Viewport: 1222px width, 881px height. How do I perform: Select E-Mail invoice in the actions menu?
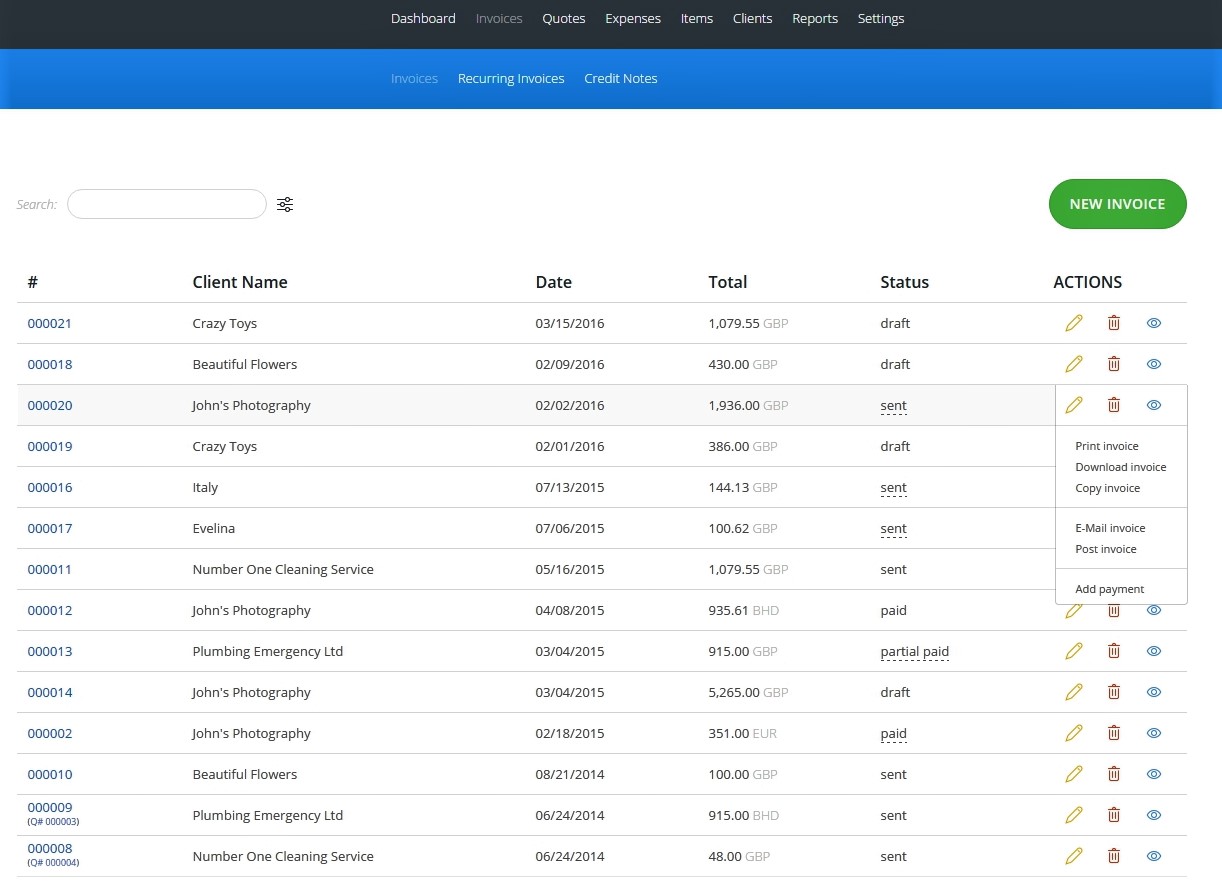[1110, 528]
